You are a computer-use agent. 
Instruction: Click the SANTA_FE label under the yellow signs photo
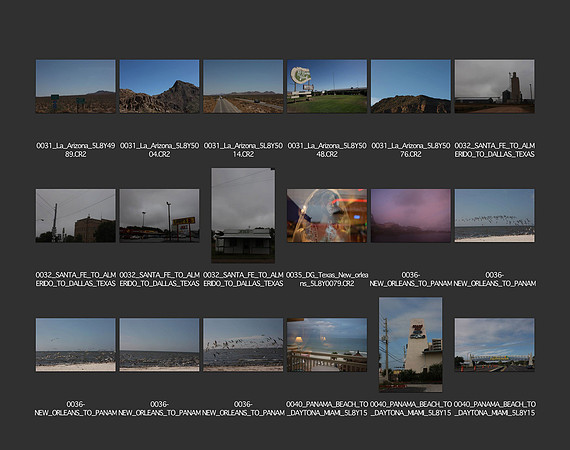[159, 279]
